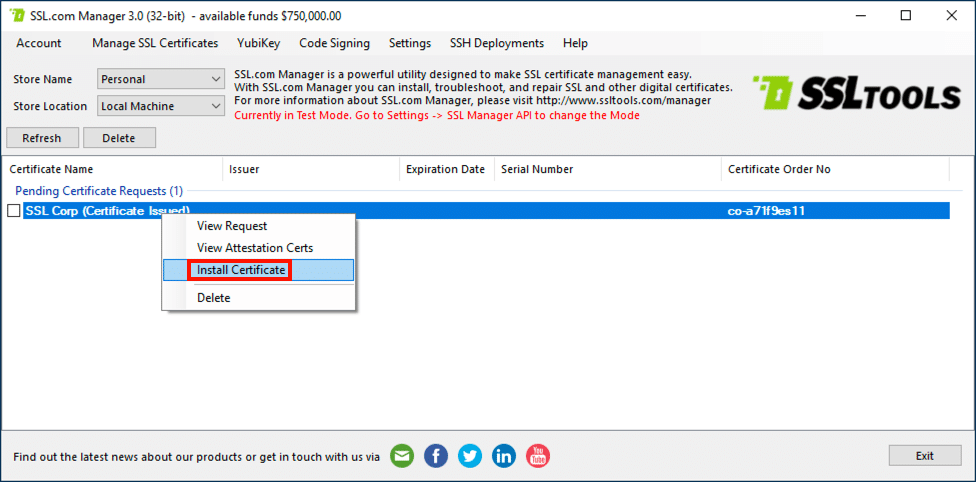Open the Facebook icon link

click(436, 456)
